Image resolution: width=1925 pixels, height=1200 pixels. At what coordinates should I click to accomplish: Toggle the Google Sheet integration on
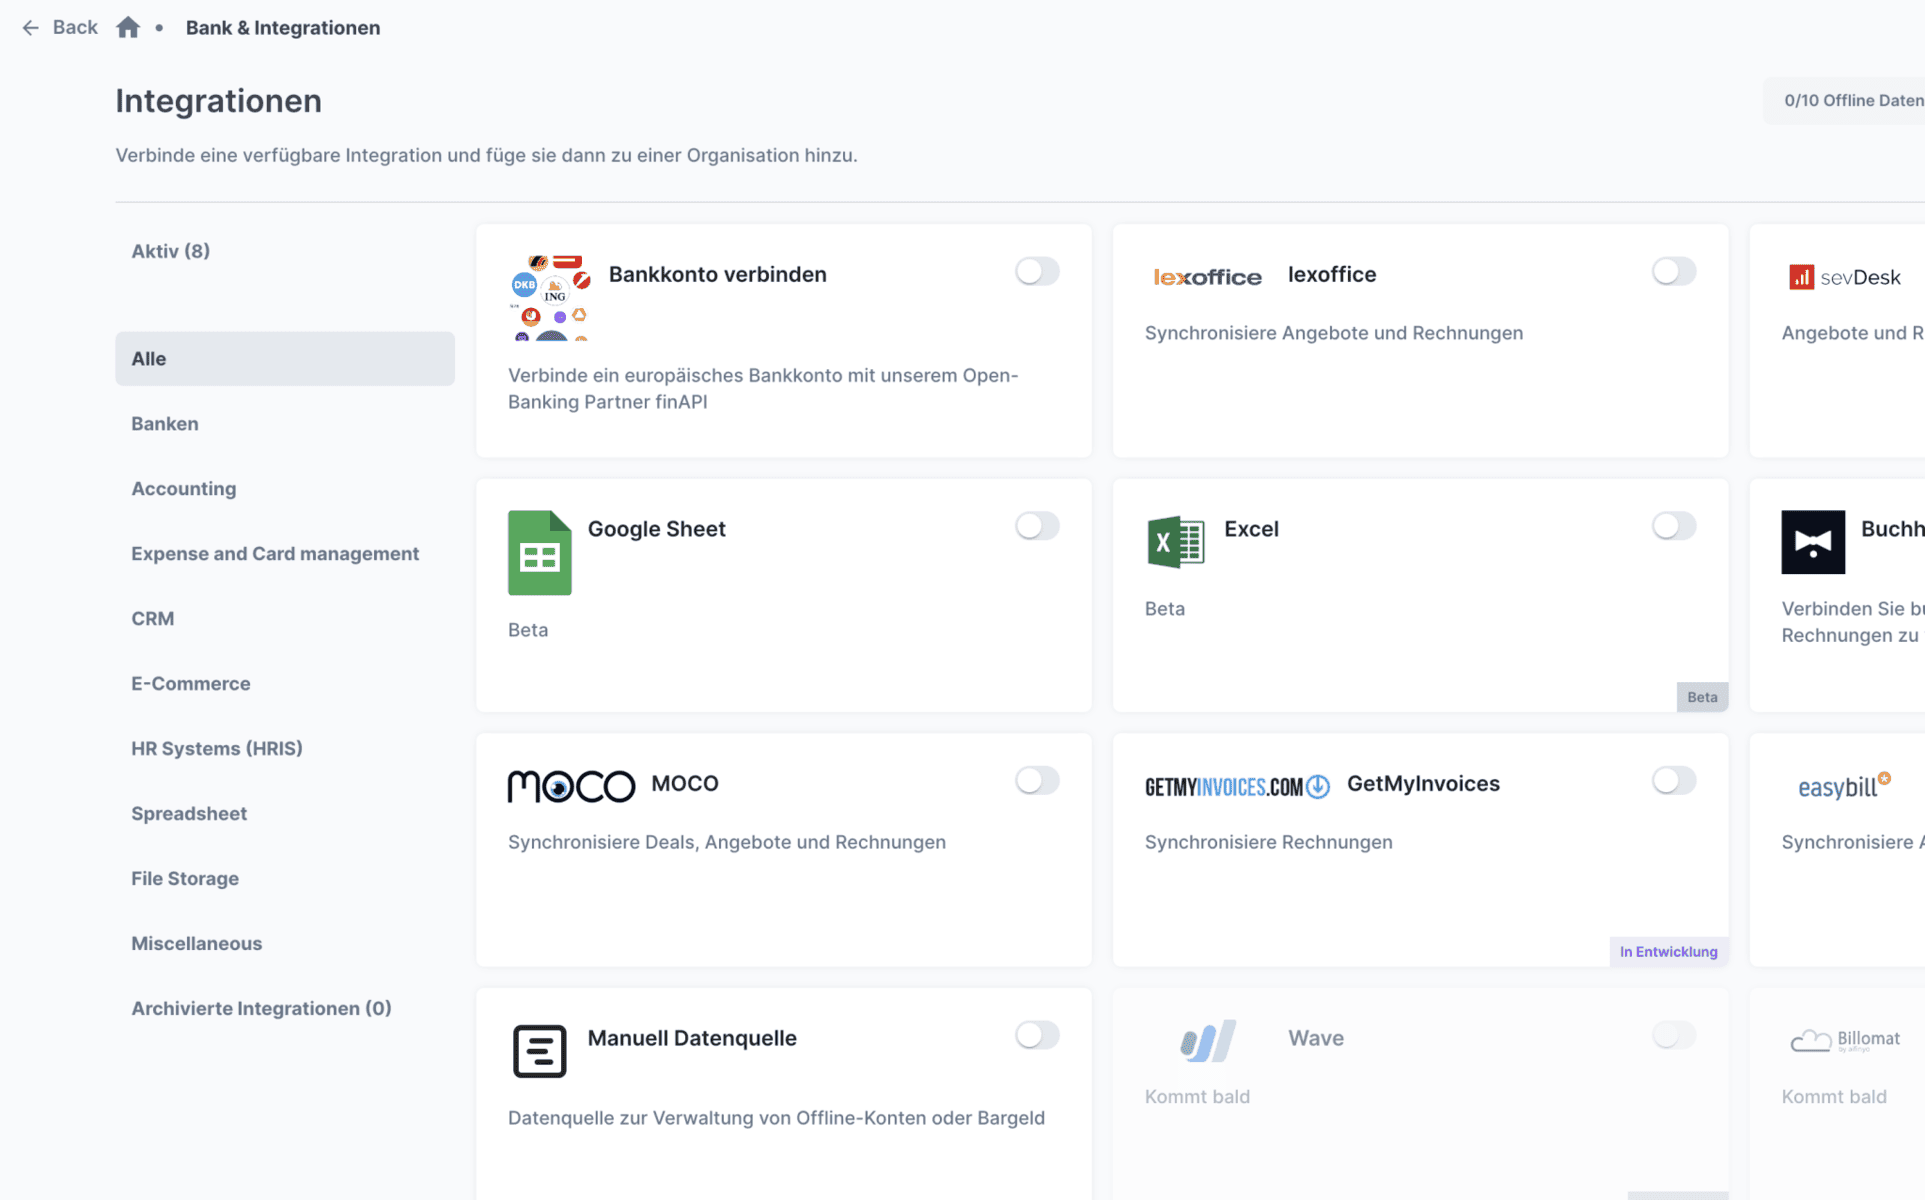[1036, 526]
